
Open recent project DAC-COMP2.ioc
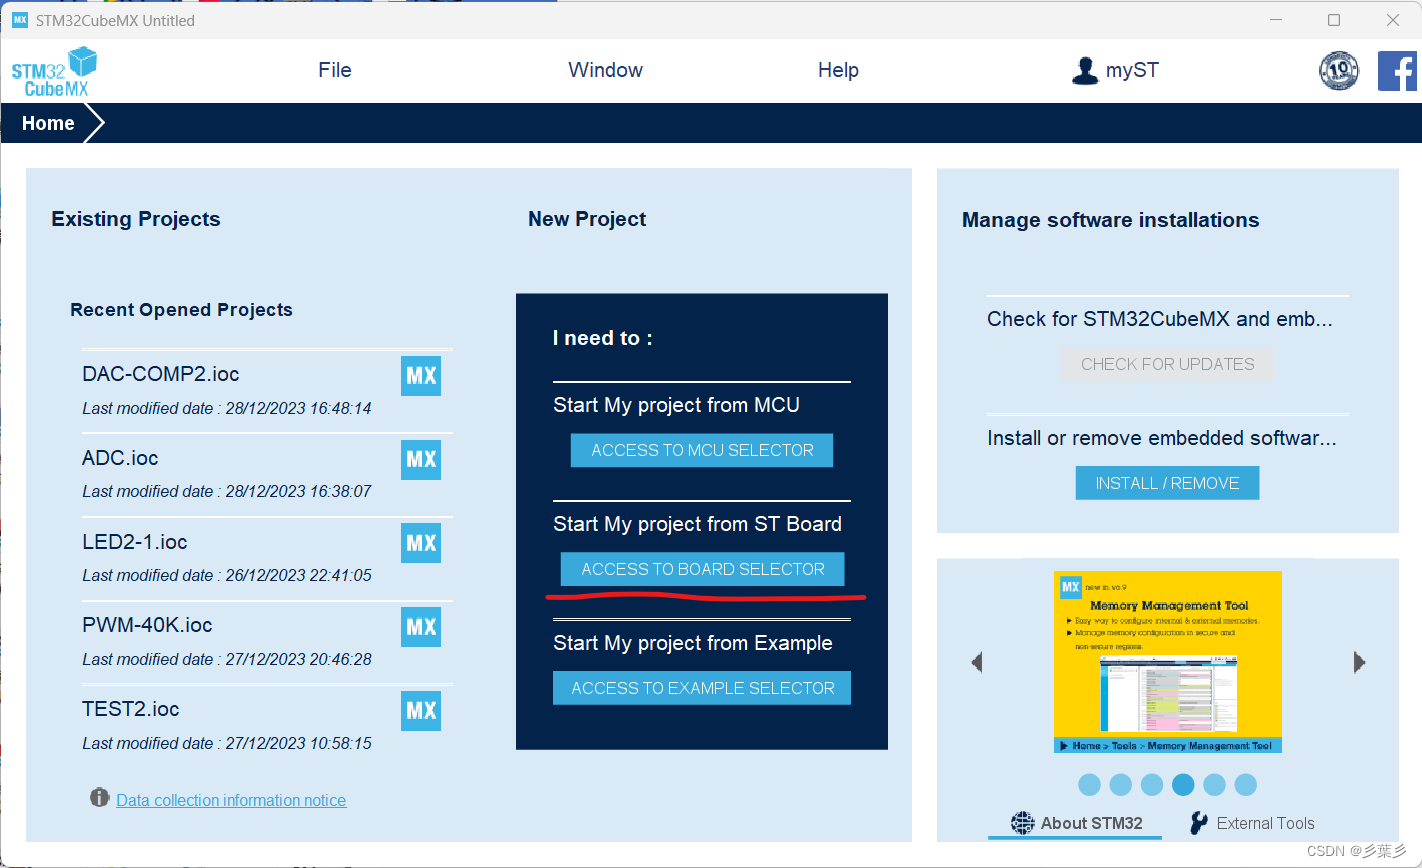pos(161,374)
